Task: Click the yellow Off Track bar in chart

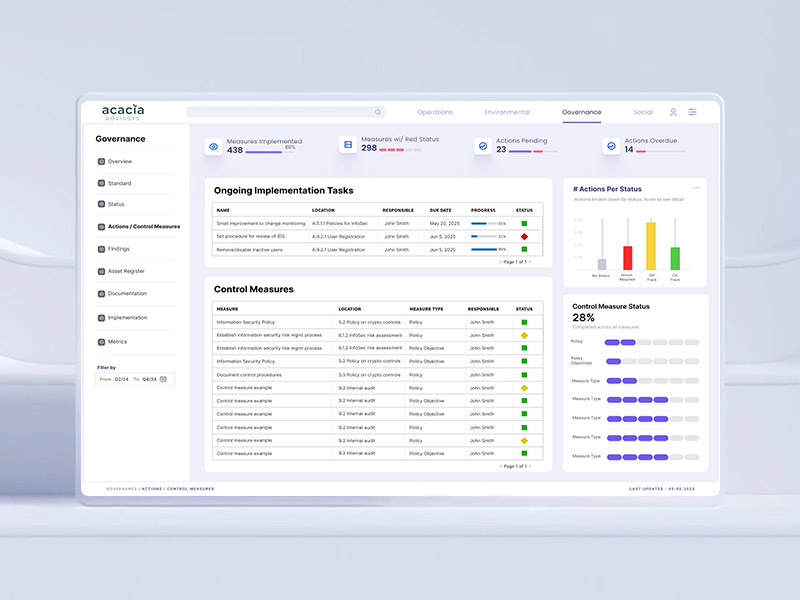Action: [x=651, y=246]
